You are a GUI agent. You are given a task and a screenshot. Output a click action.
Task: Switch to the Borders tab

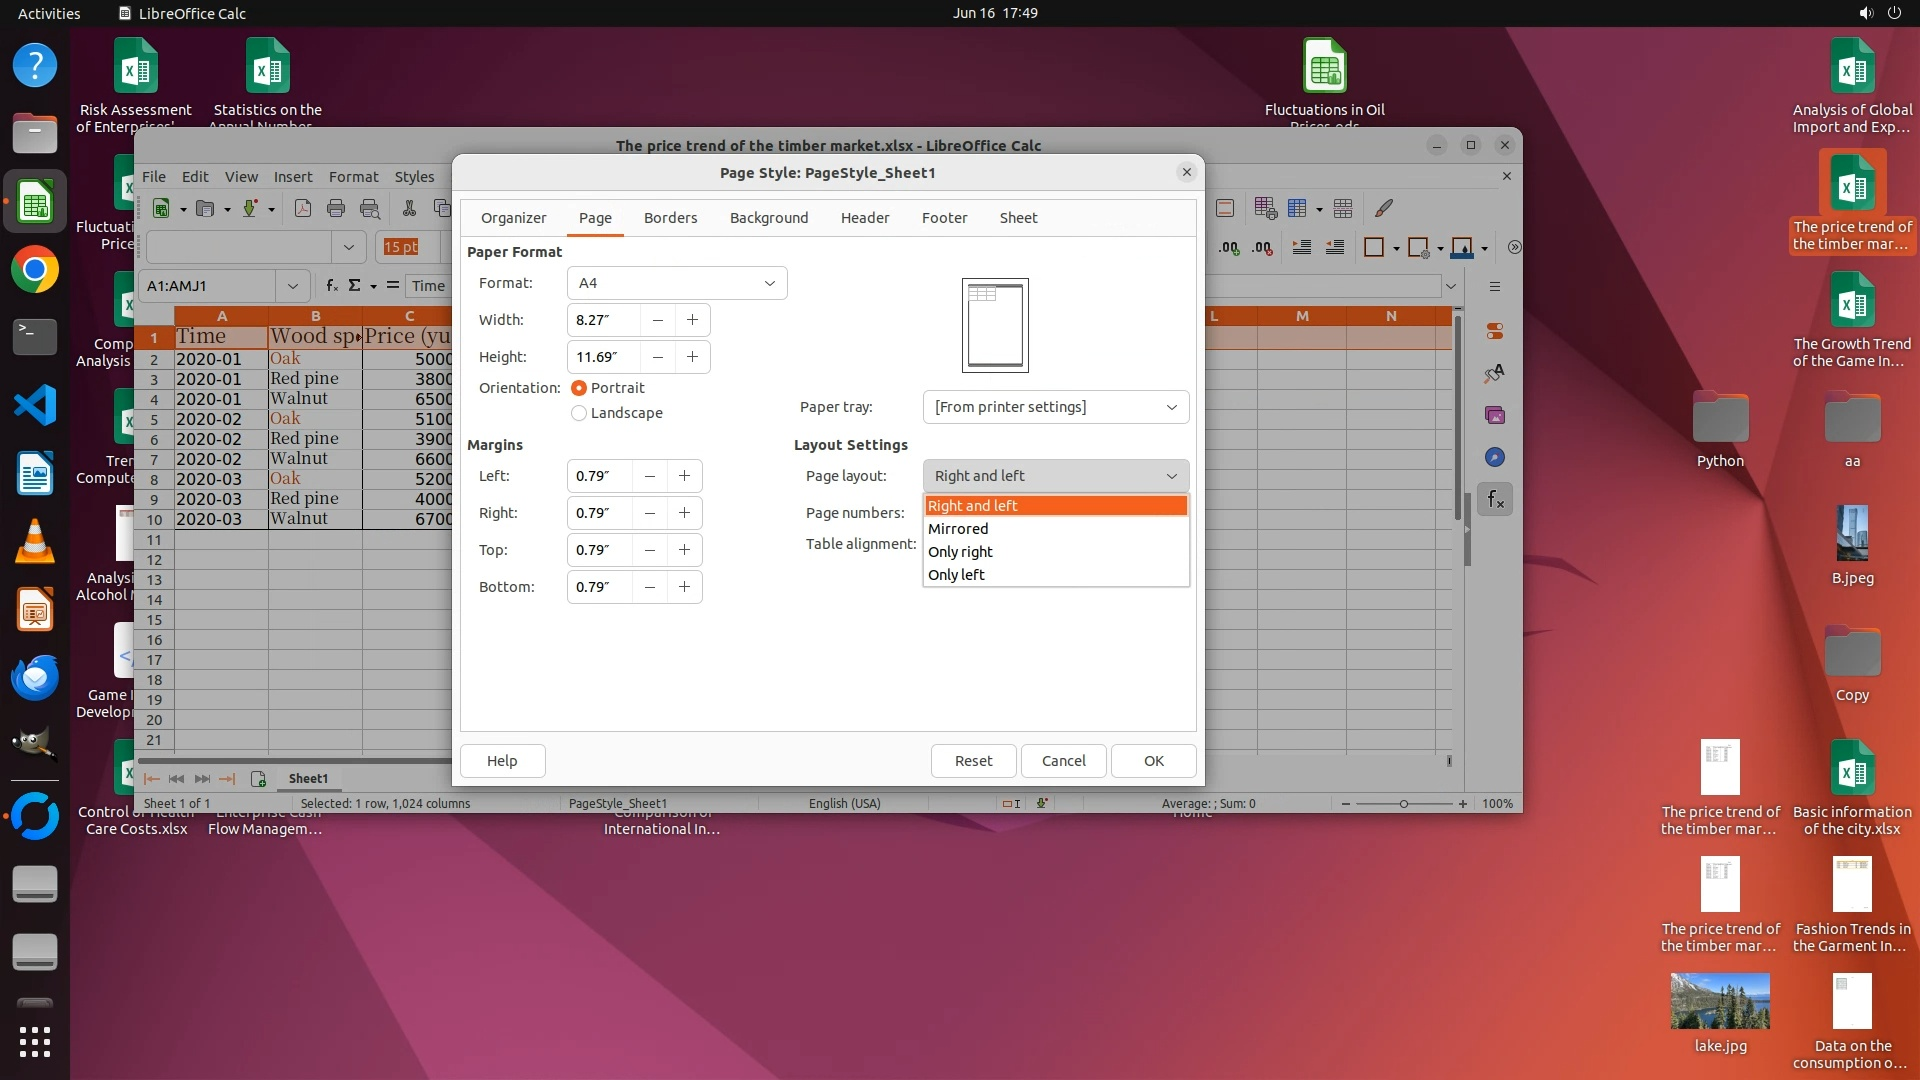click(670, 218)
